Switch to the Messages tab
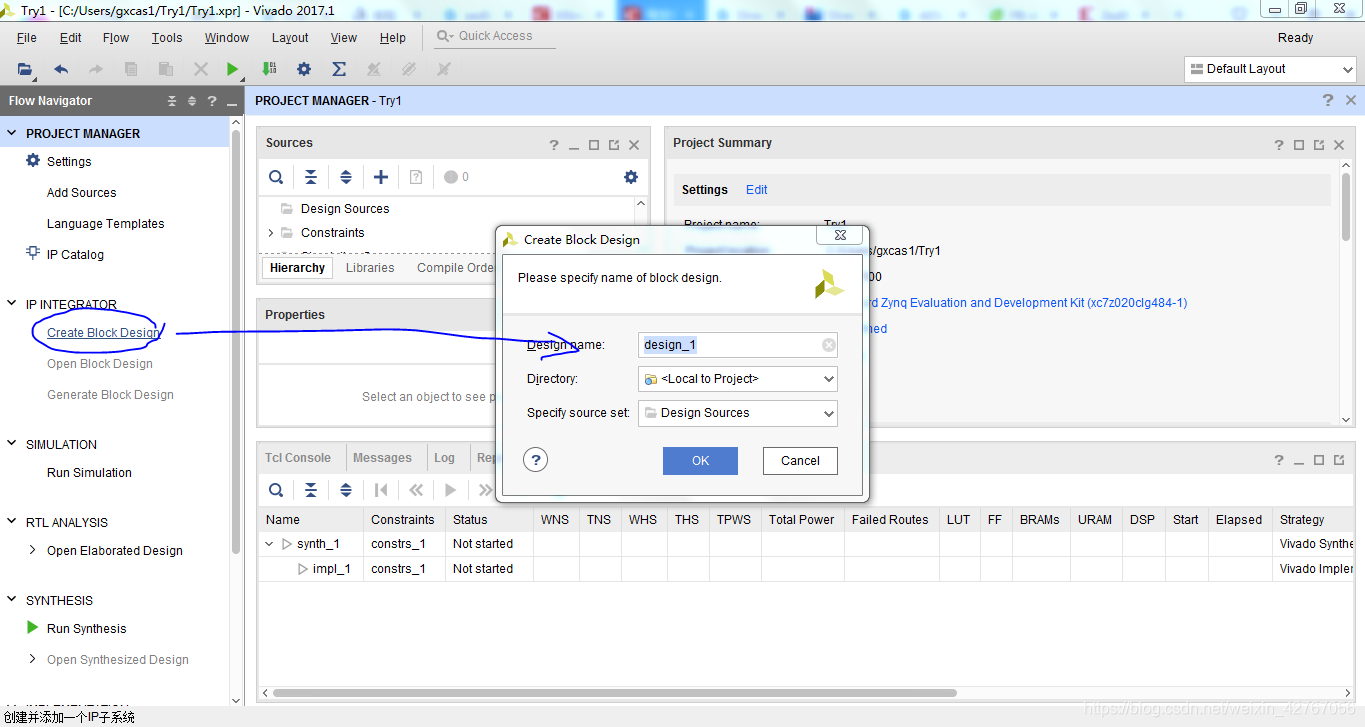1365x727 pixels. 382,458
